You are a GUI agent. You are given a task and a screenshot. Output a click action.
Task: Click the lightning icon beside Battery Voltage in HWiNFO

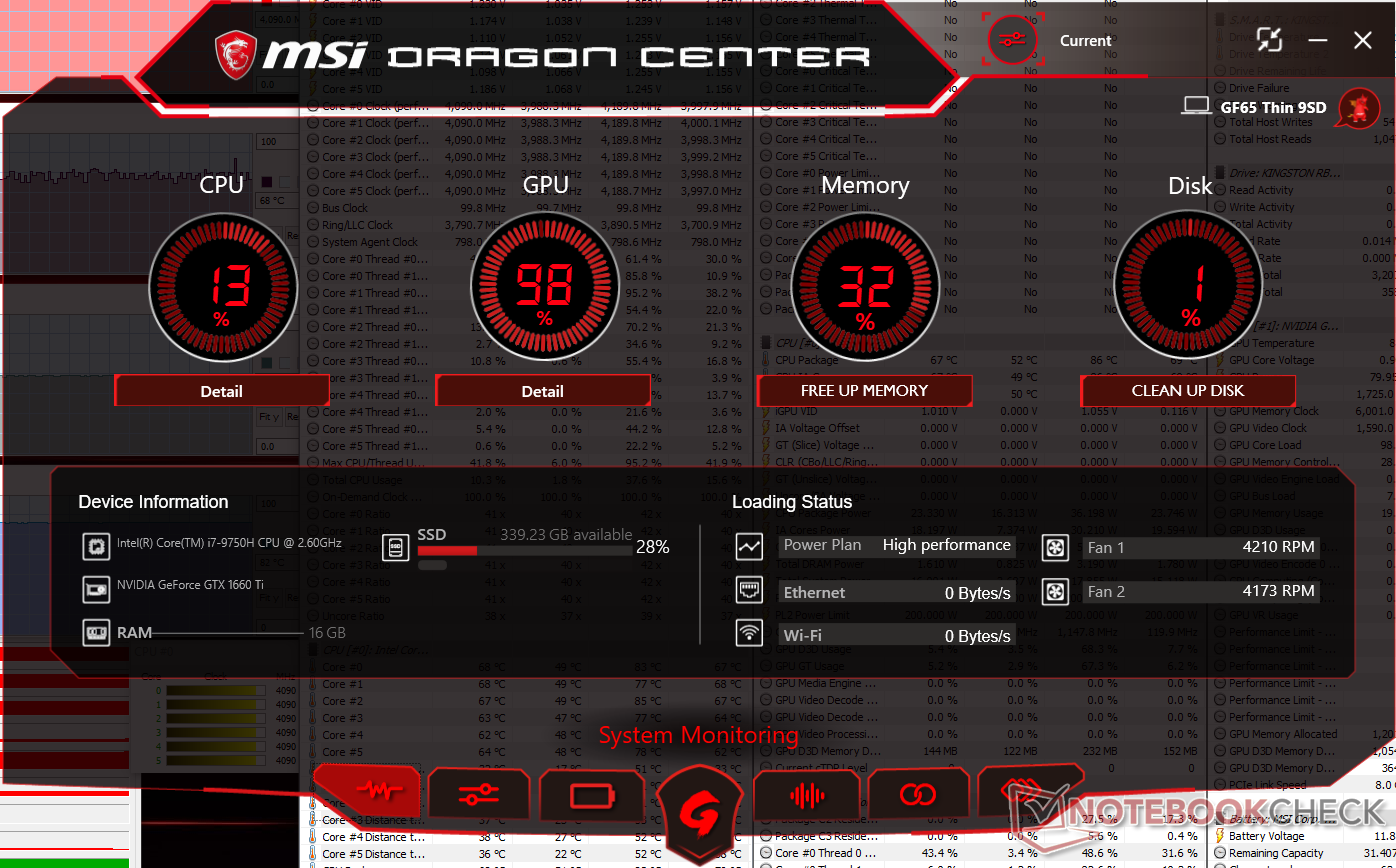click(x=1220, y=836)
